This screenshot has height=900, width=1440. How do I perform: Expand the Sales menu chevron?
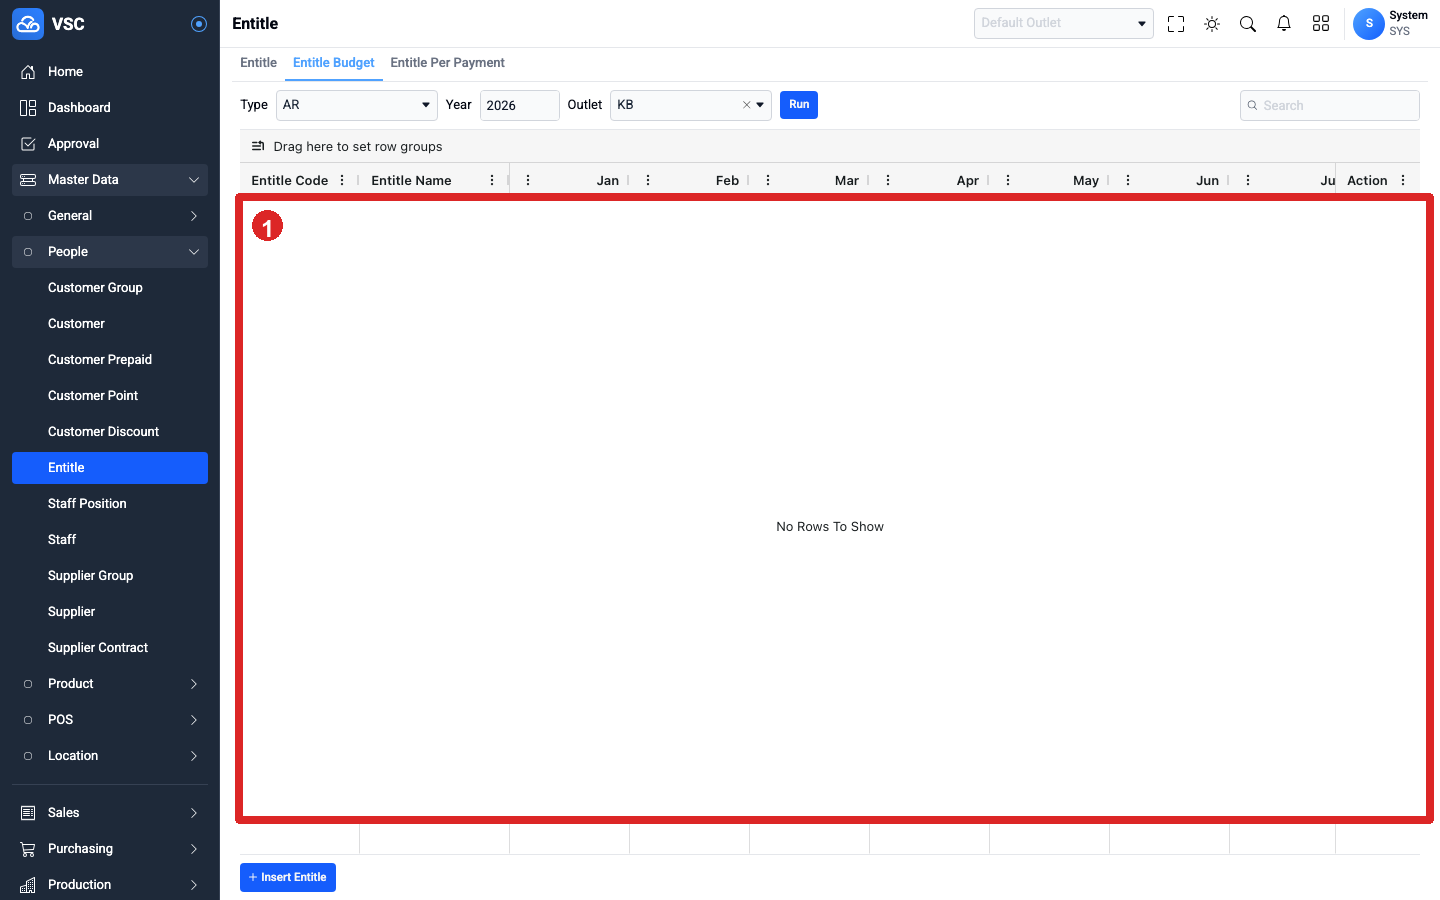pyautogui.click(x=194, y=813)
